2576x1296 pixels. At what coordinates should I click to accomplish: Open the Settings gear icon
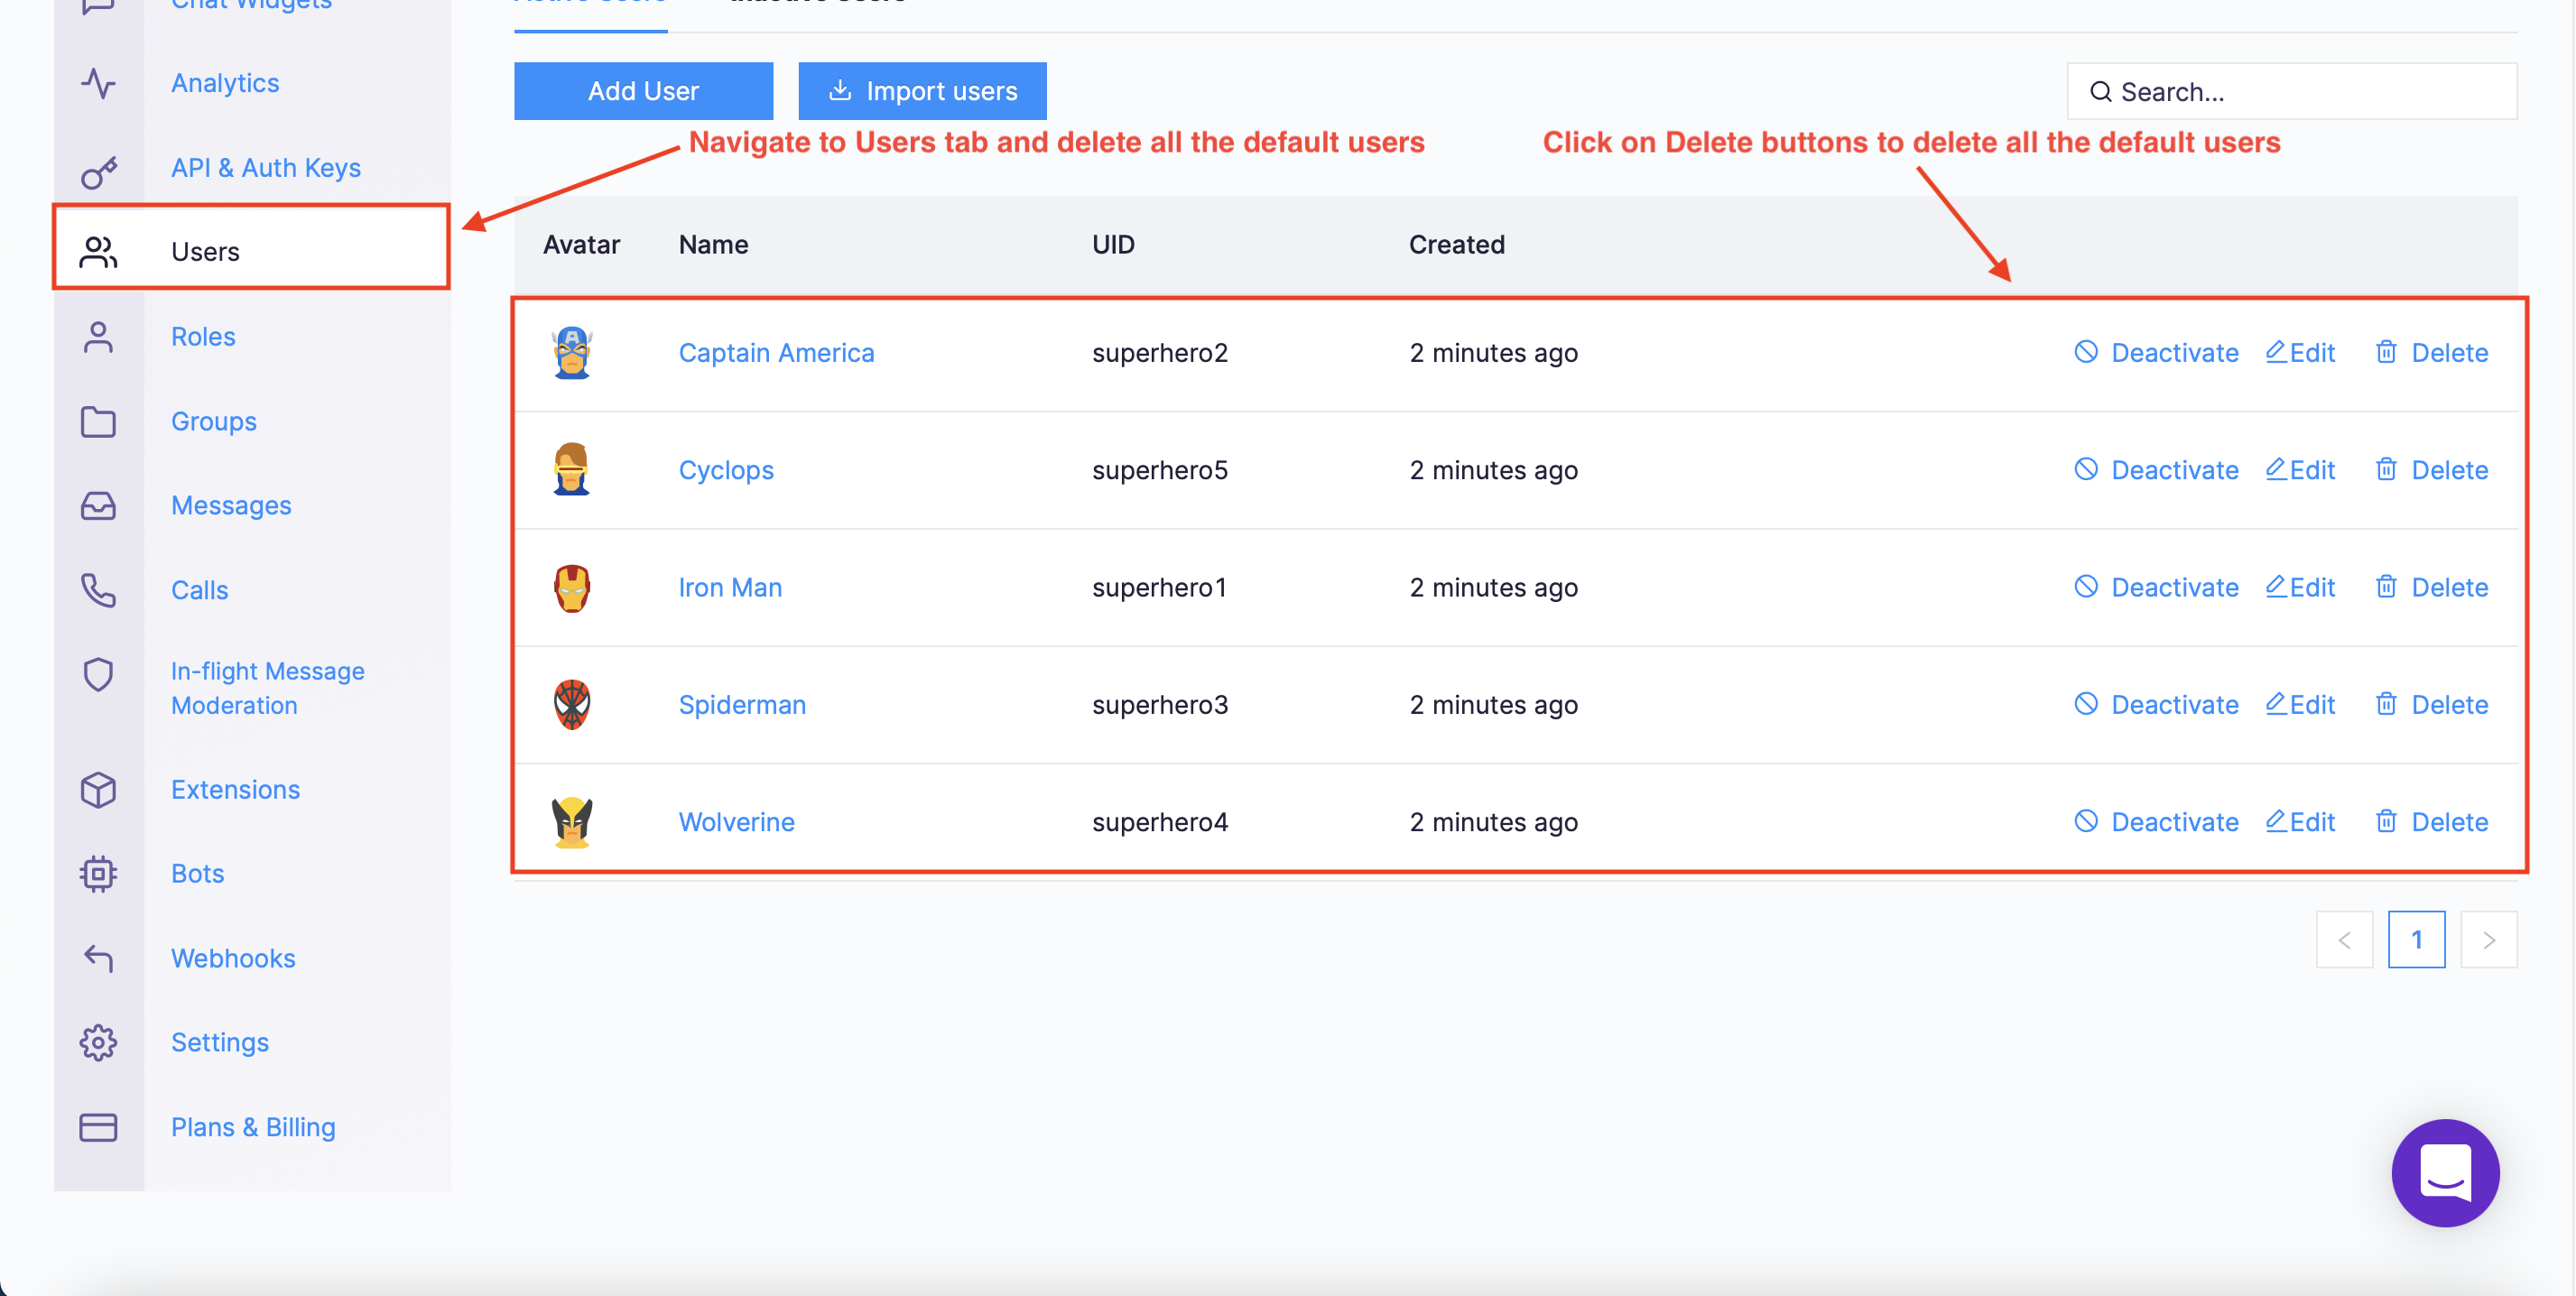(x=98, y=1043)
